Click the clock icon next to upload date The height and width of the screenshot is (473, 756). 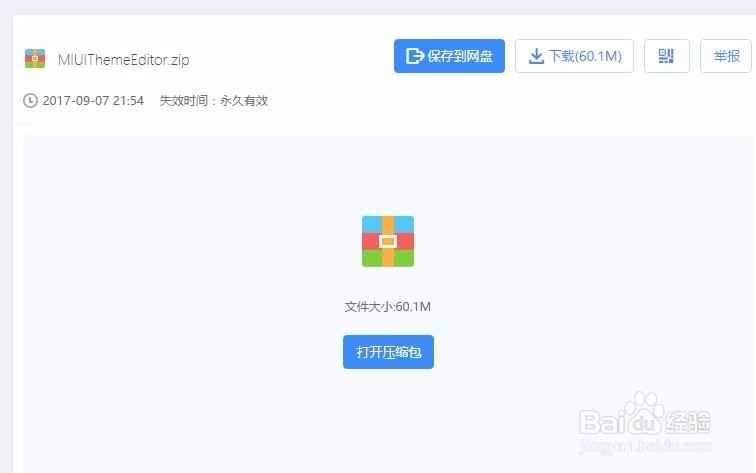[x=30, y=100]
